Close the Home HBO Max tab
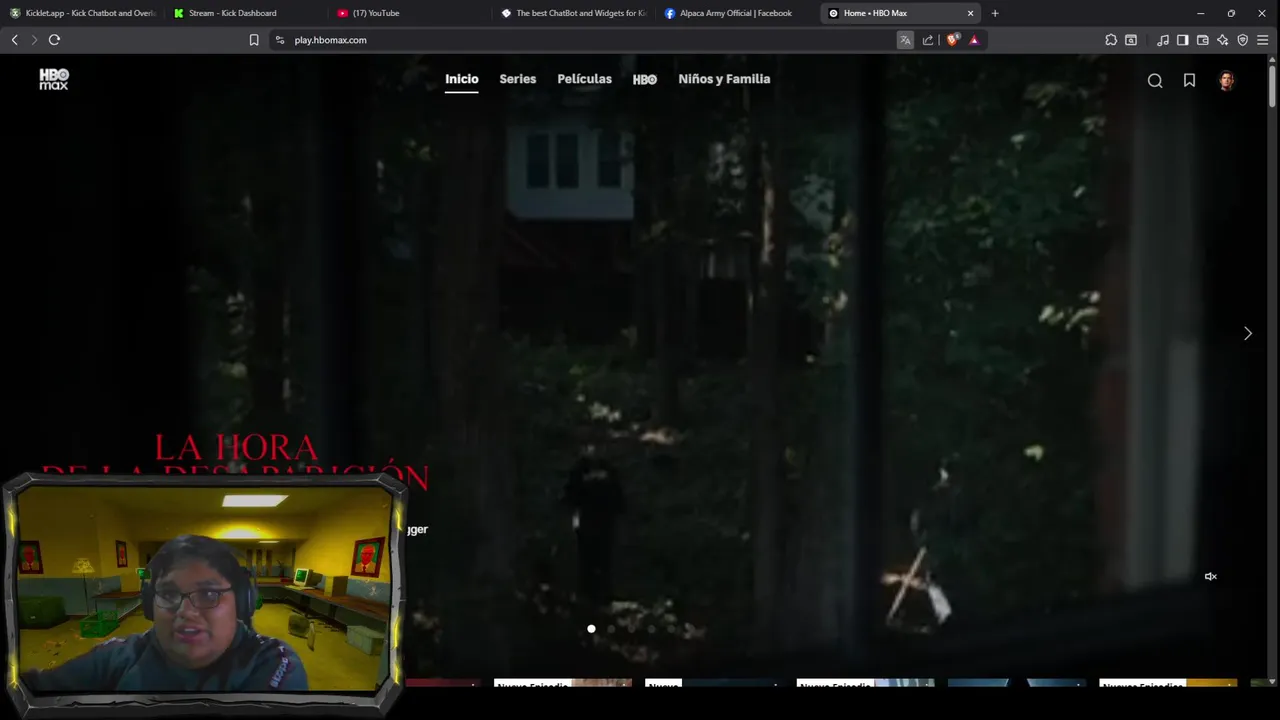 tap(970, 13)
